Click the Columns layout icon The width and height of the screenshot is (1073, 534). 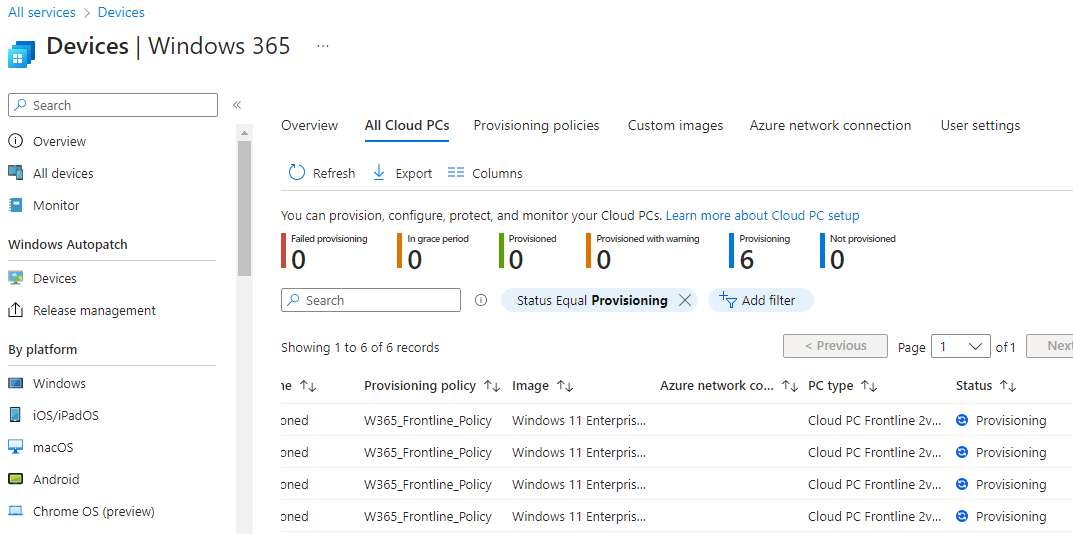click(456, 173)
